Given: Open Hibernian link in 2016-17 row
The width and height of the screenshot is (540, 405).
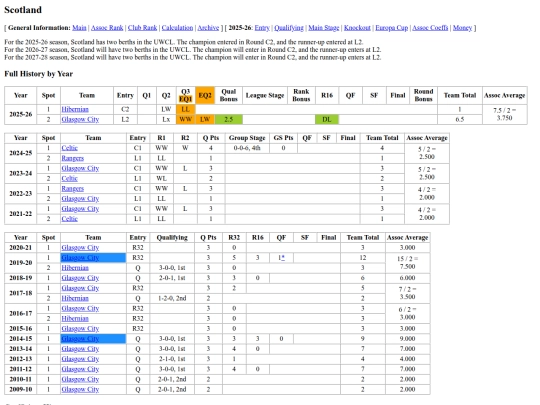Looking at the screenshot, I should click(x=75, y=319).
